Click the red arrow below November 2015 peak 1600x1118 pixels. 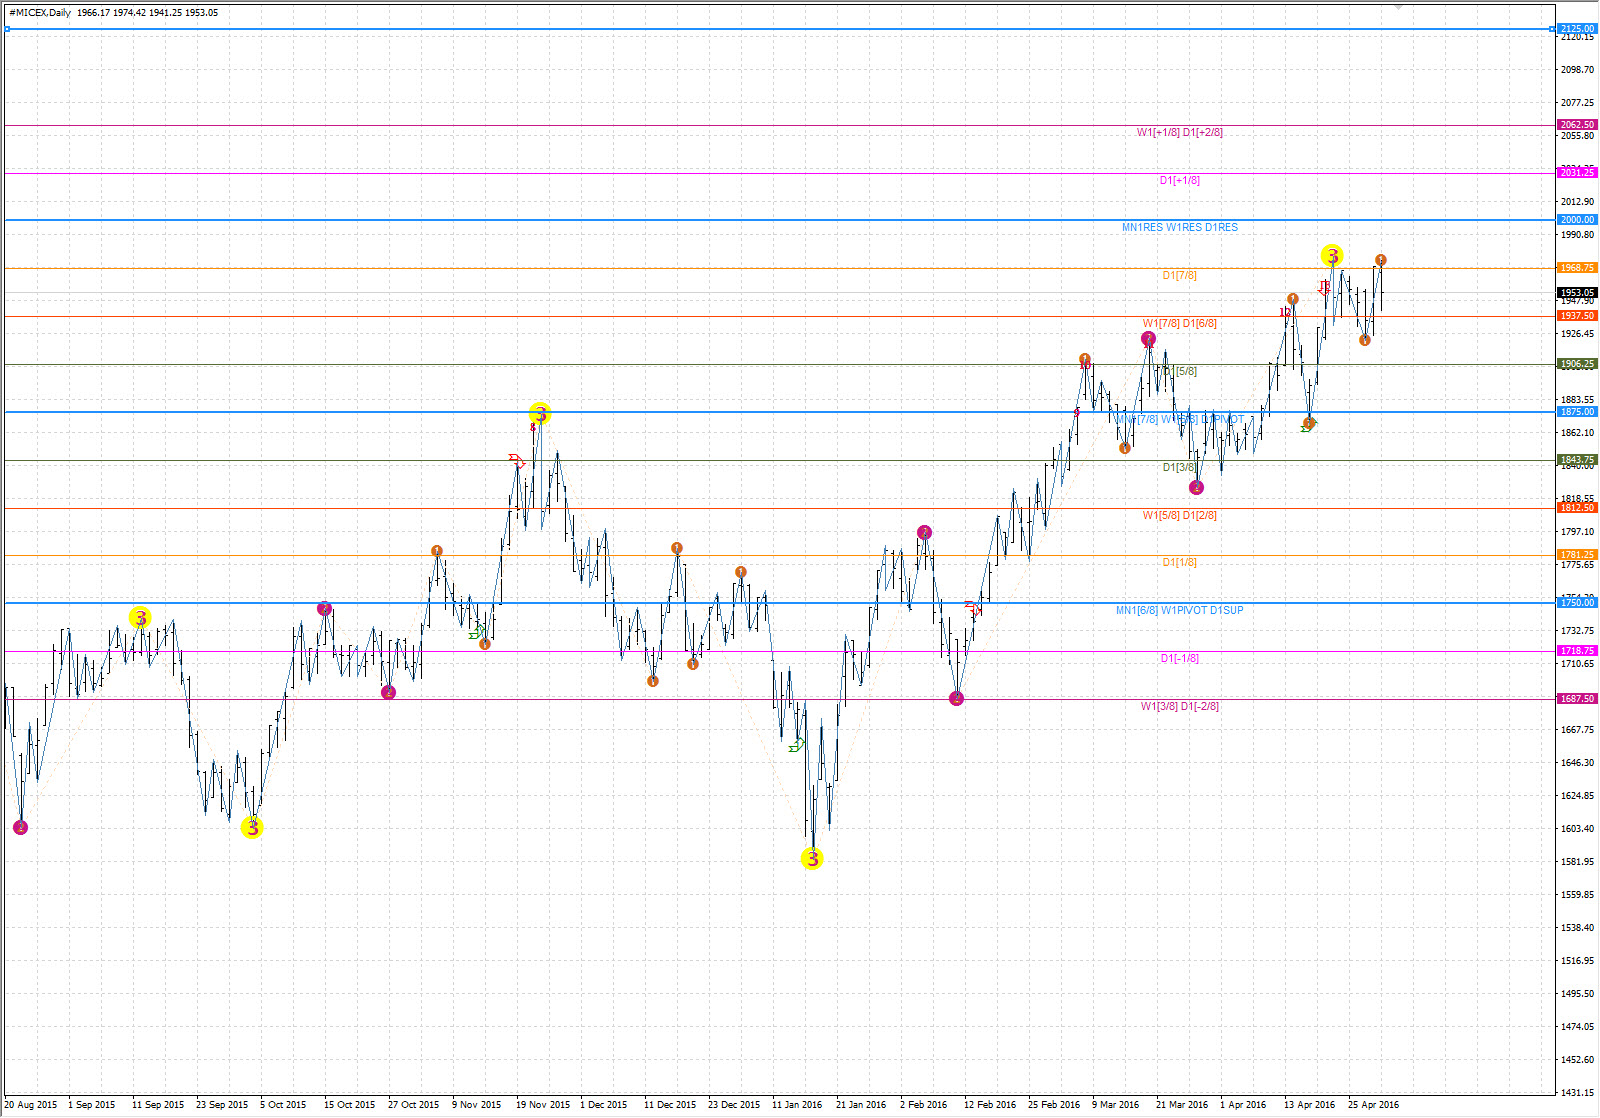tap(516, 461)
